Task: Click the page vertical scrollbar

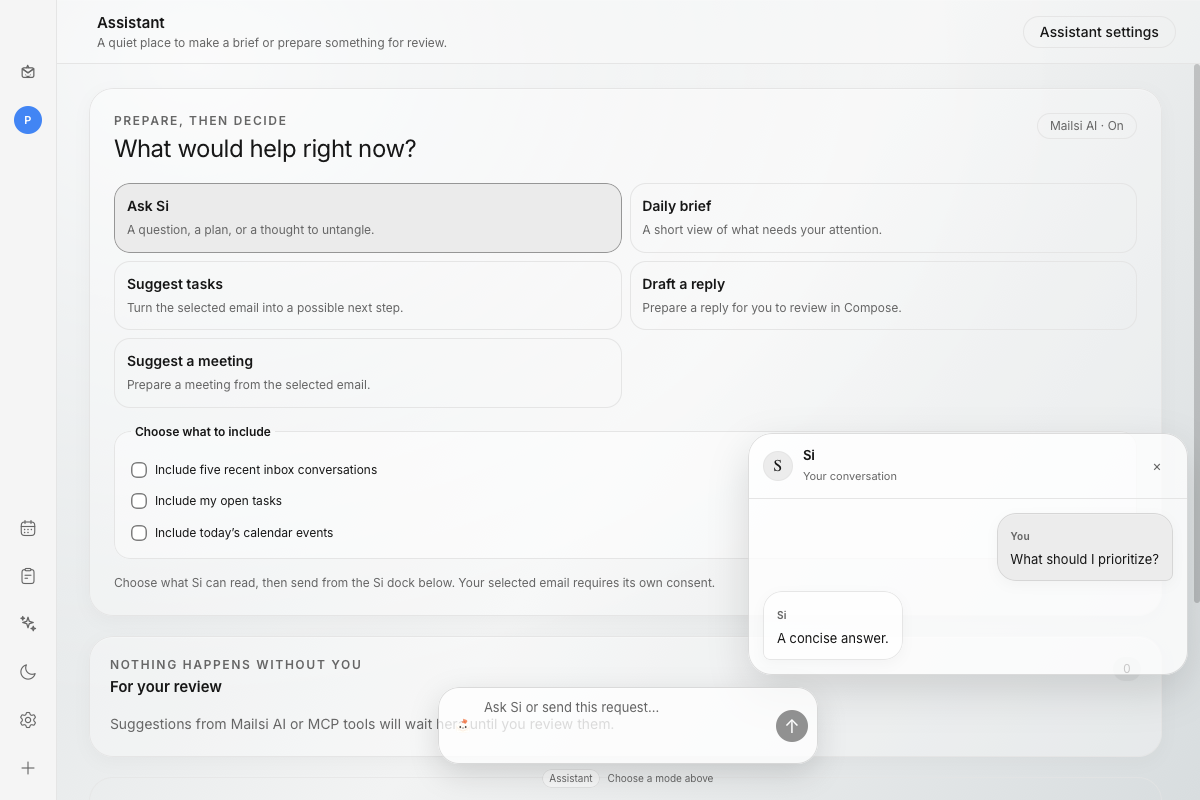Action: tap(1196, 332)
